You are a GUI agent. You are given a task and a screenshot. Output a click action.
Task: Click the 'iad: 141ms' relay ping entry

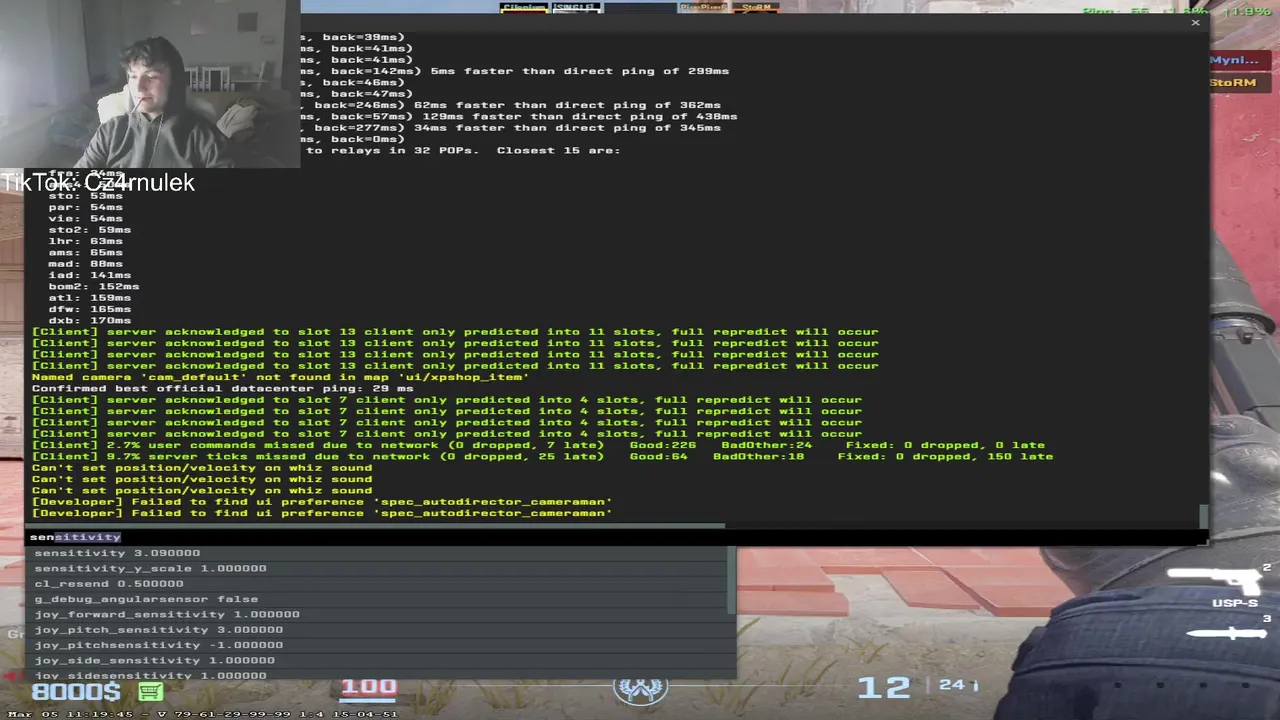click(x=89, y=275)
